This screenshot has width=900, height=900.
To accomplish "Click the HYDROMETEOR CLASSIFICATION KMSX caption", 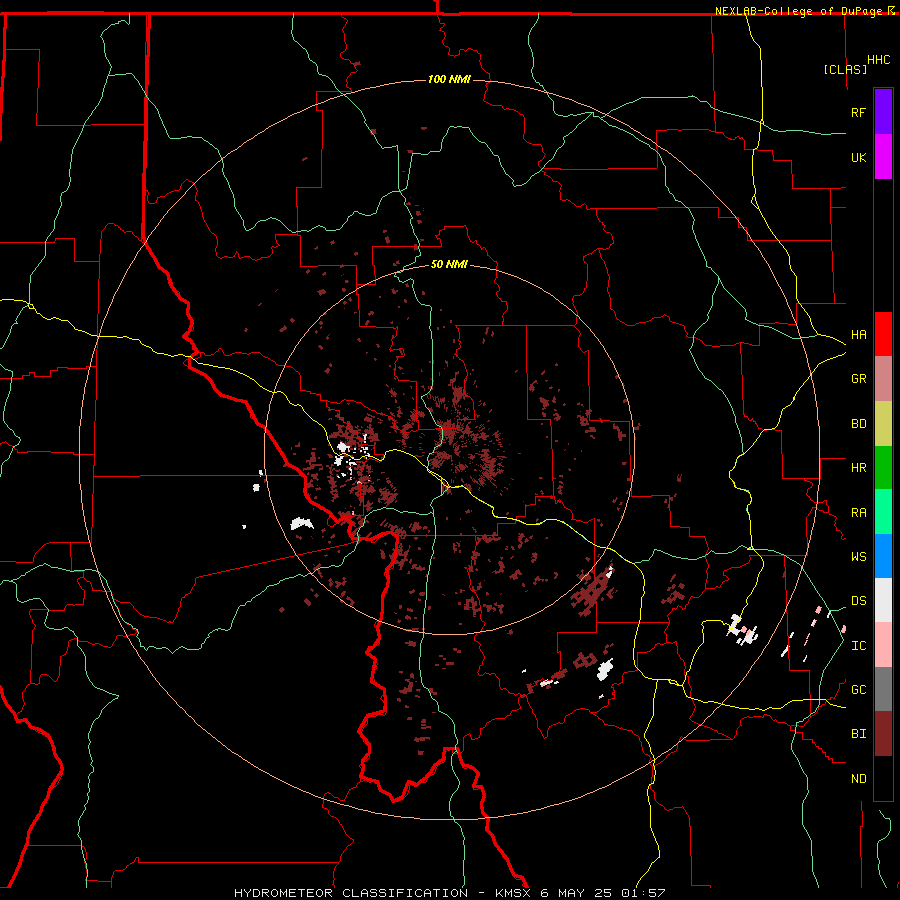I will [x=449, y=893].
